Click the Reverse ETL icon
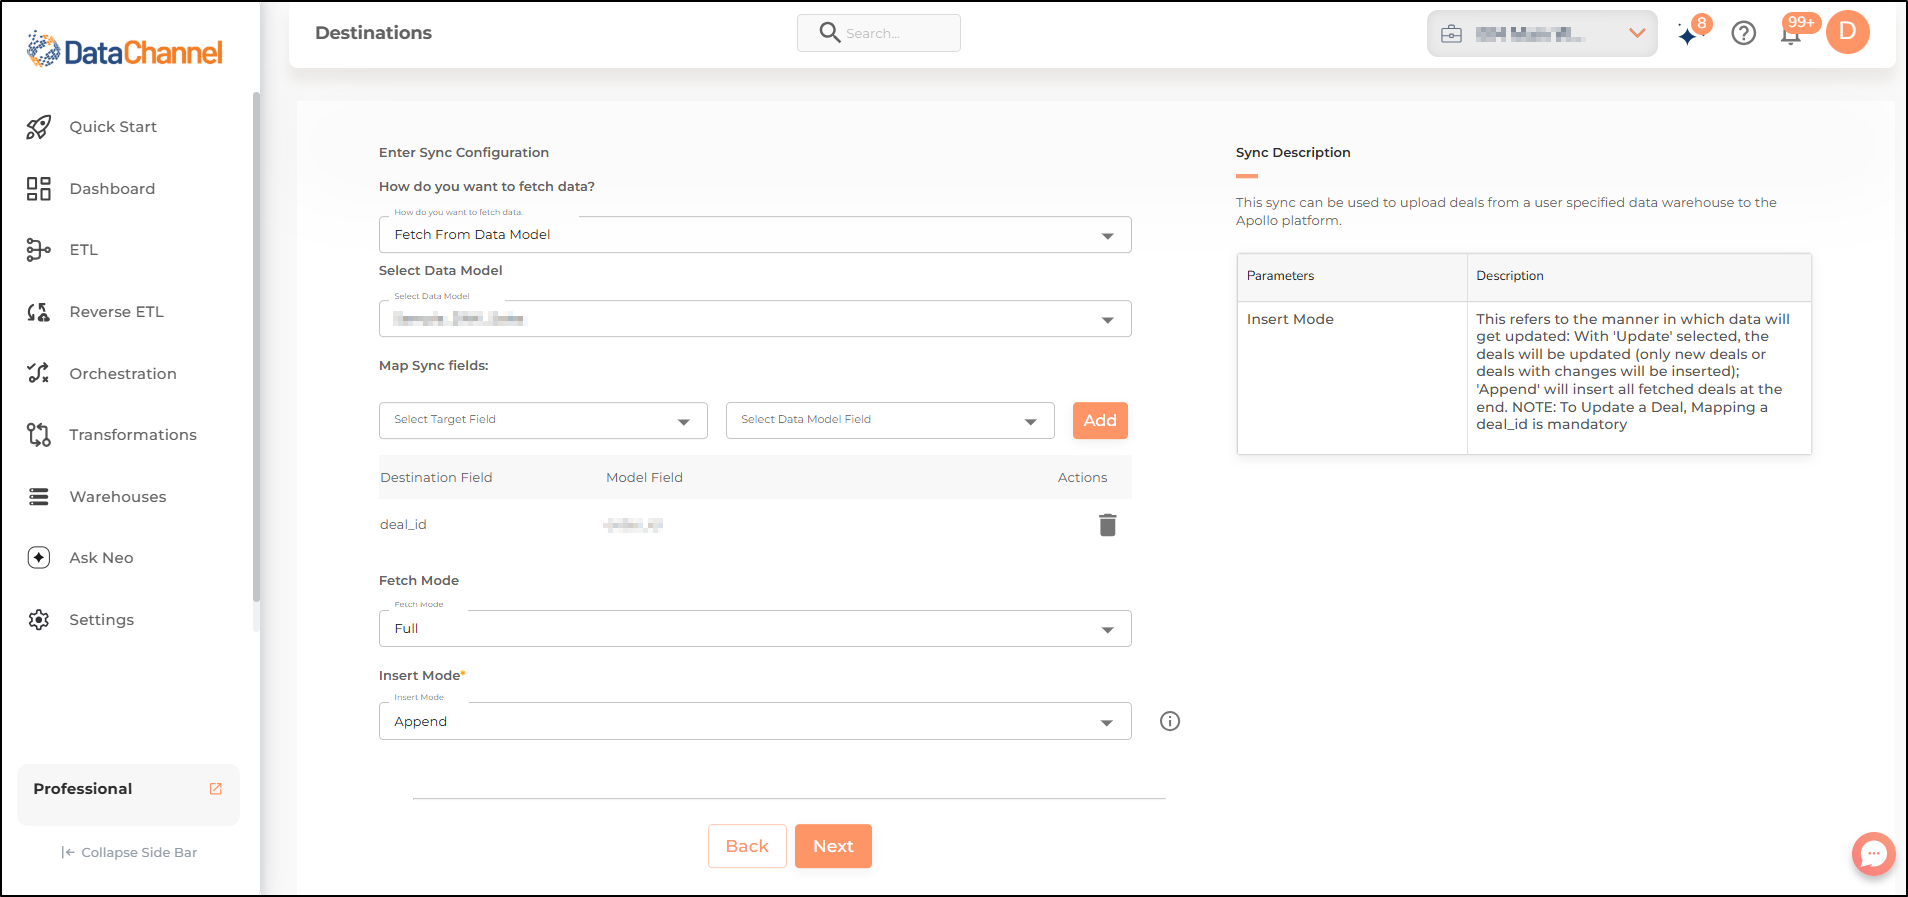This screenshot has width=1908, height=897. 39,312
